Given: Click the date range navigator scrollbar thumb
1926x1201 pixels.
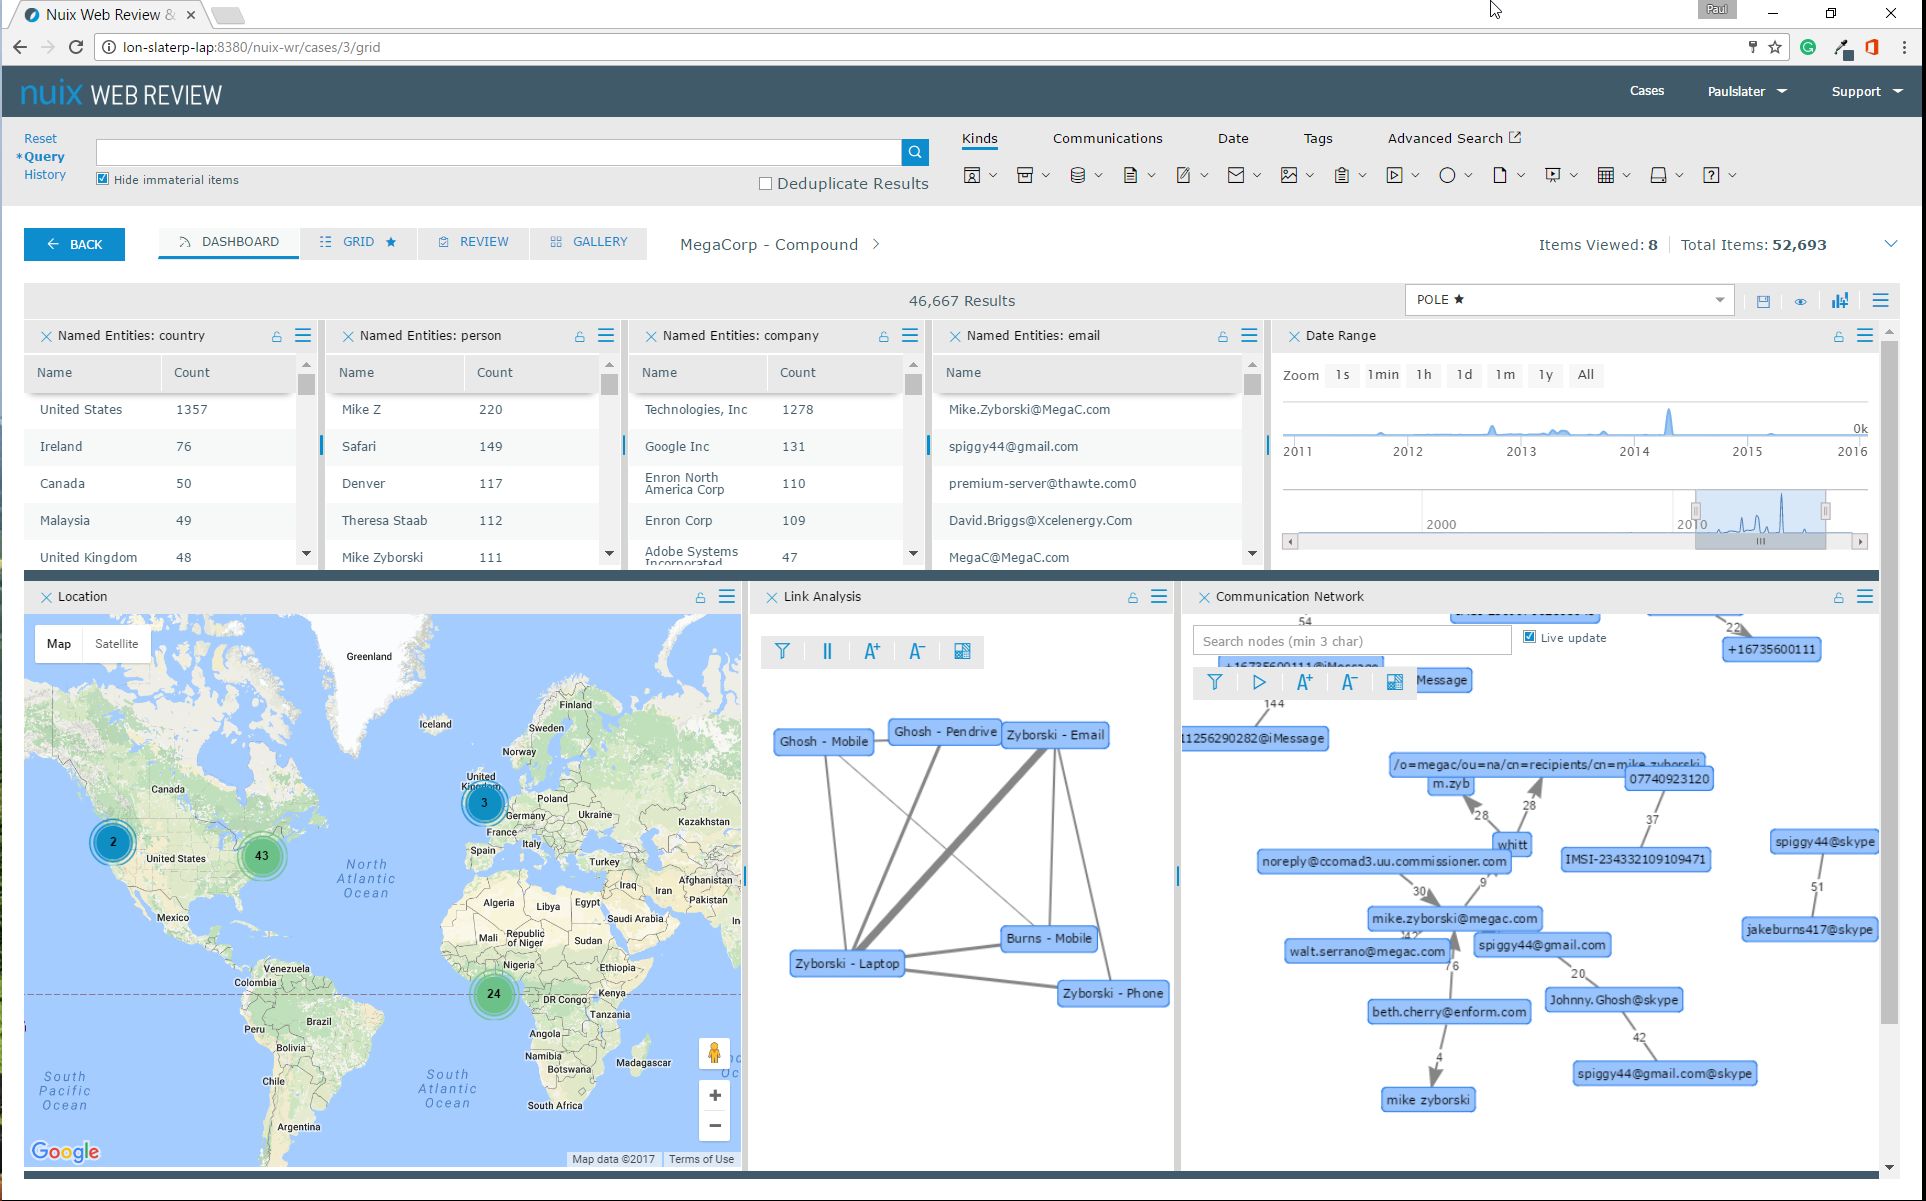Looking at the screenshot, I should coord(1760,542).
